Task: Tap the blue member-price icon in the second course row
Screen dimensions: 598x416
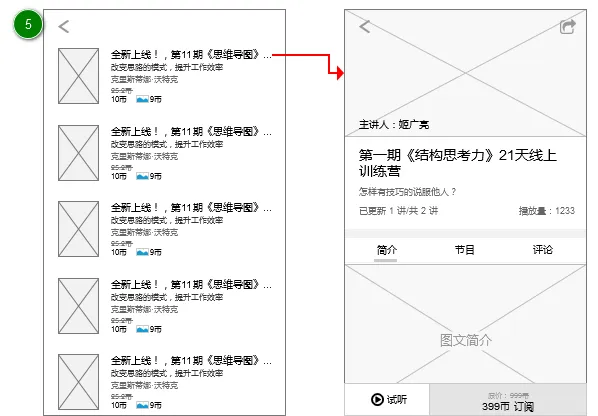Action: pos(142,177)
